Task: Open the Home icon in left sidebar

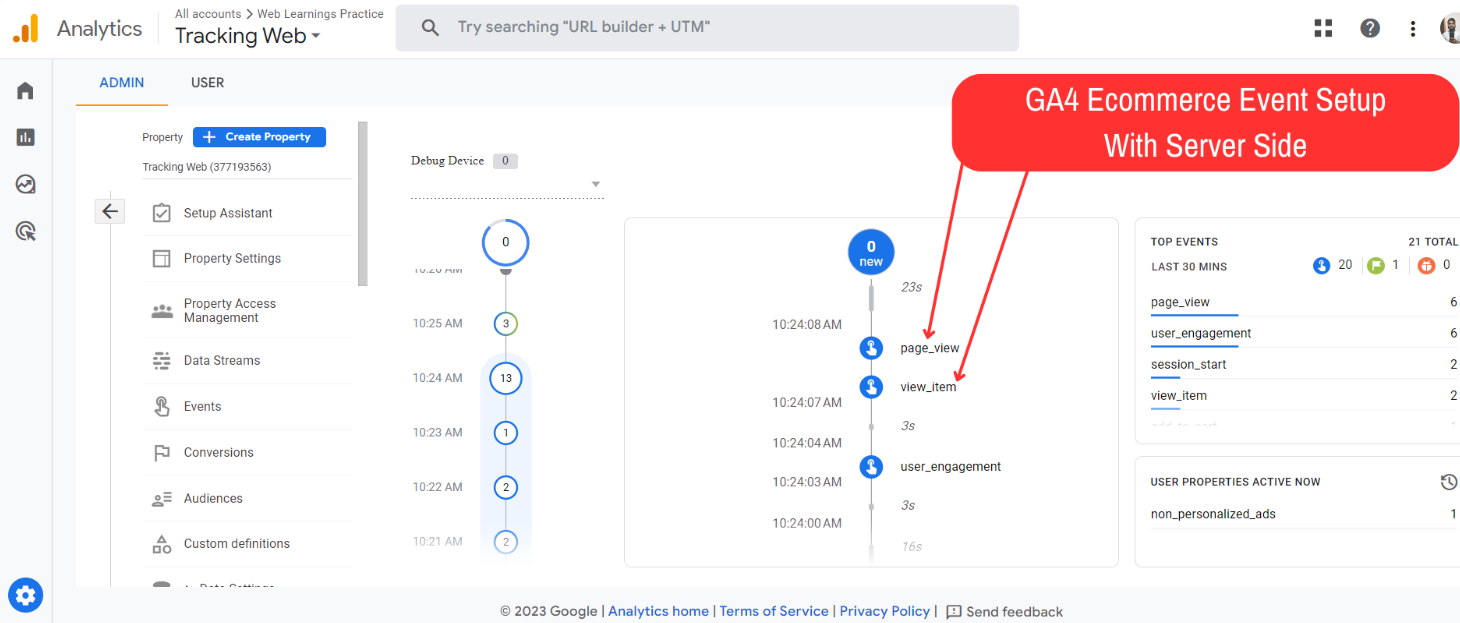Action: pos(26,91)
